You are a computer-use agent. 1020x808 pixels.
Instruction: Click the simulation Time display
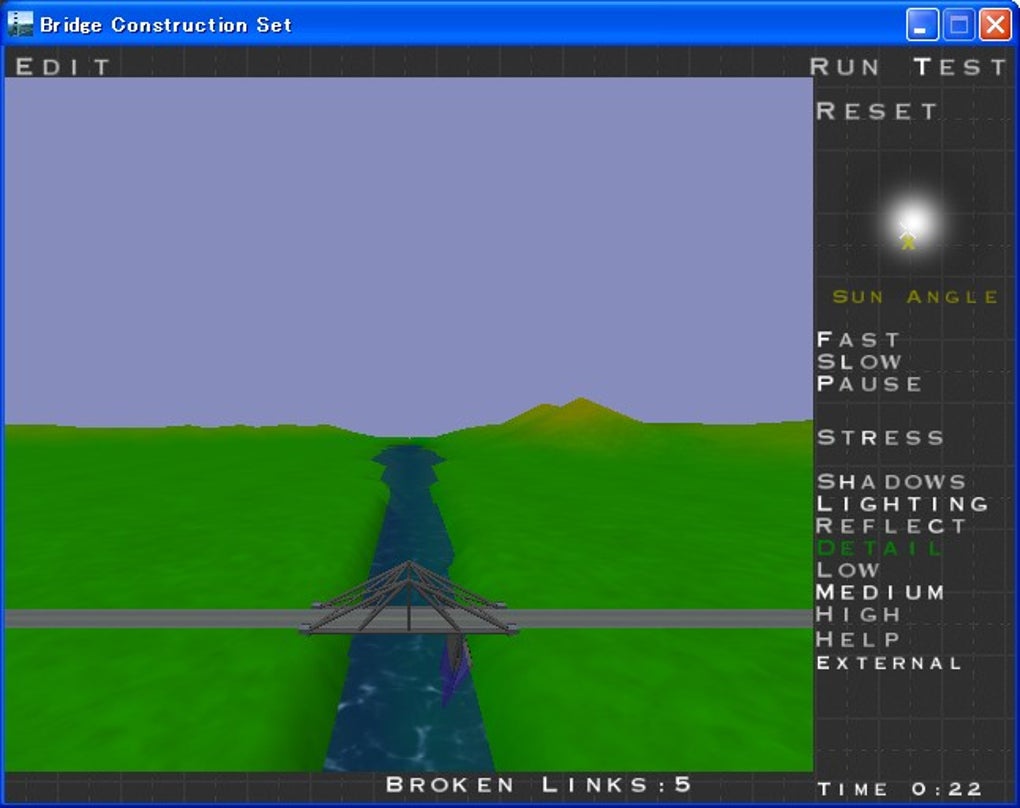coord(898,787)
